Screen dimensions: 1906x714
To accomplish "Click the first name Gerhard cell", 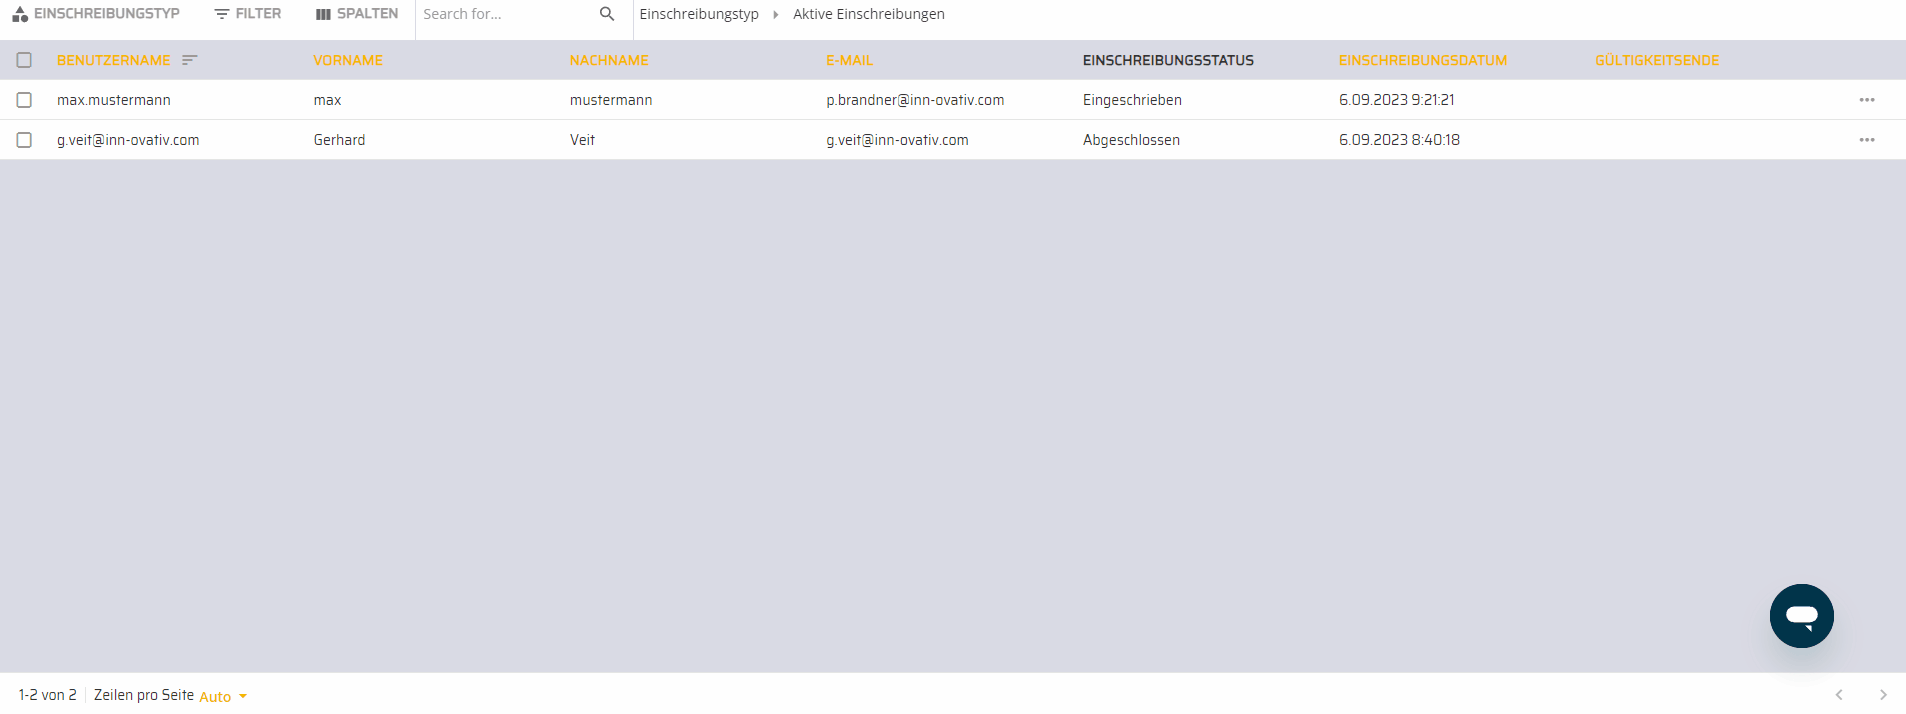I will [339, 140].
